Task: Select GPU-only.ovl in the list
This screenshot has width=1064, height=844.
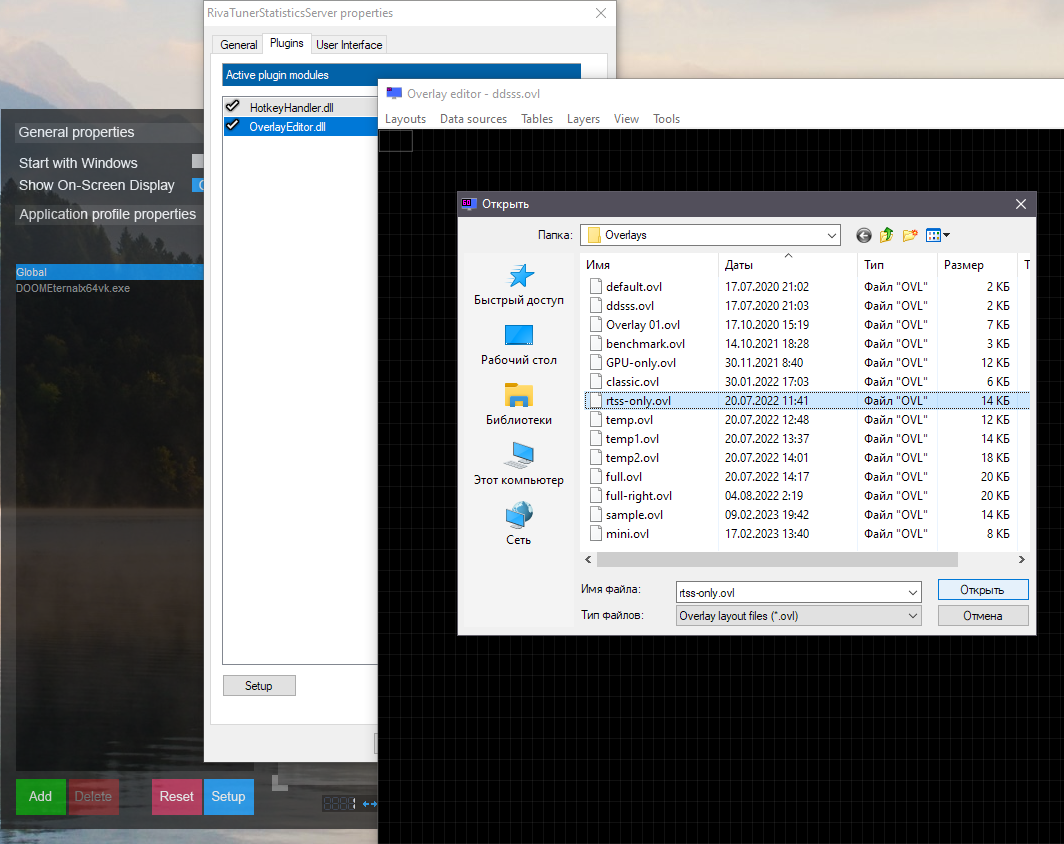Action: point(641,362)
